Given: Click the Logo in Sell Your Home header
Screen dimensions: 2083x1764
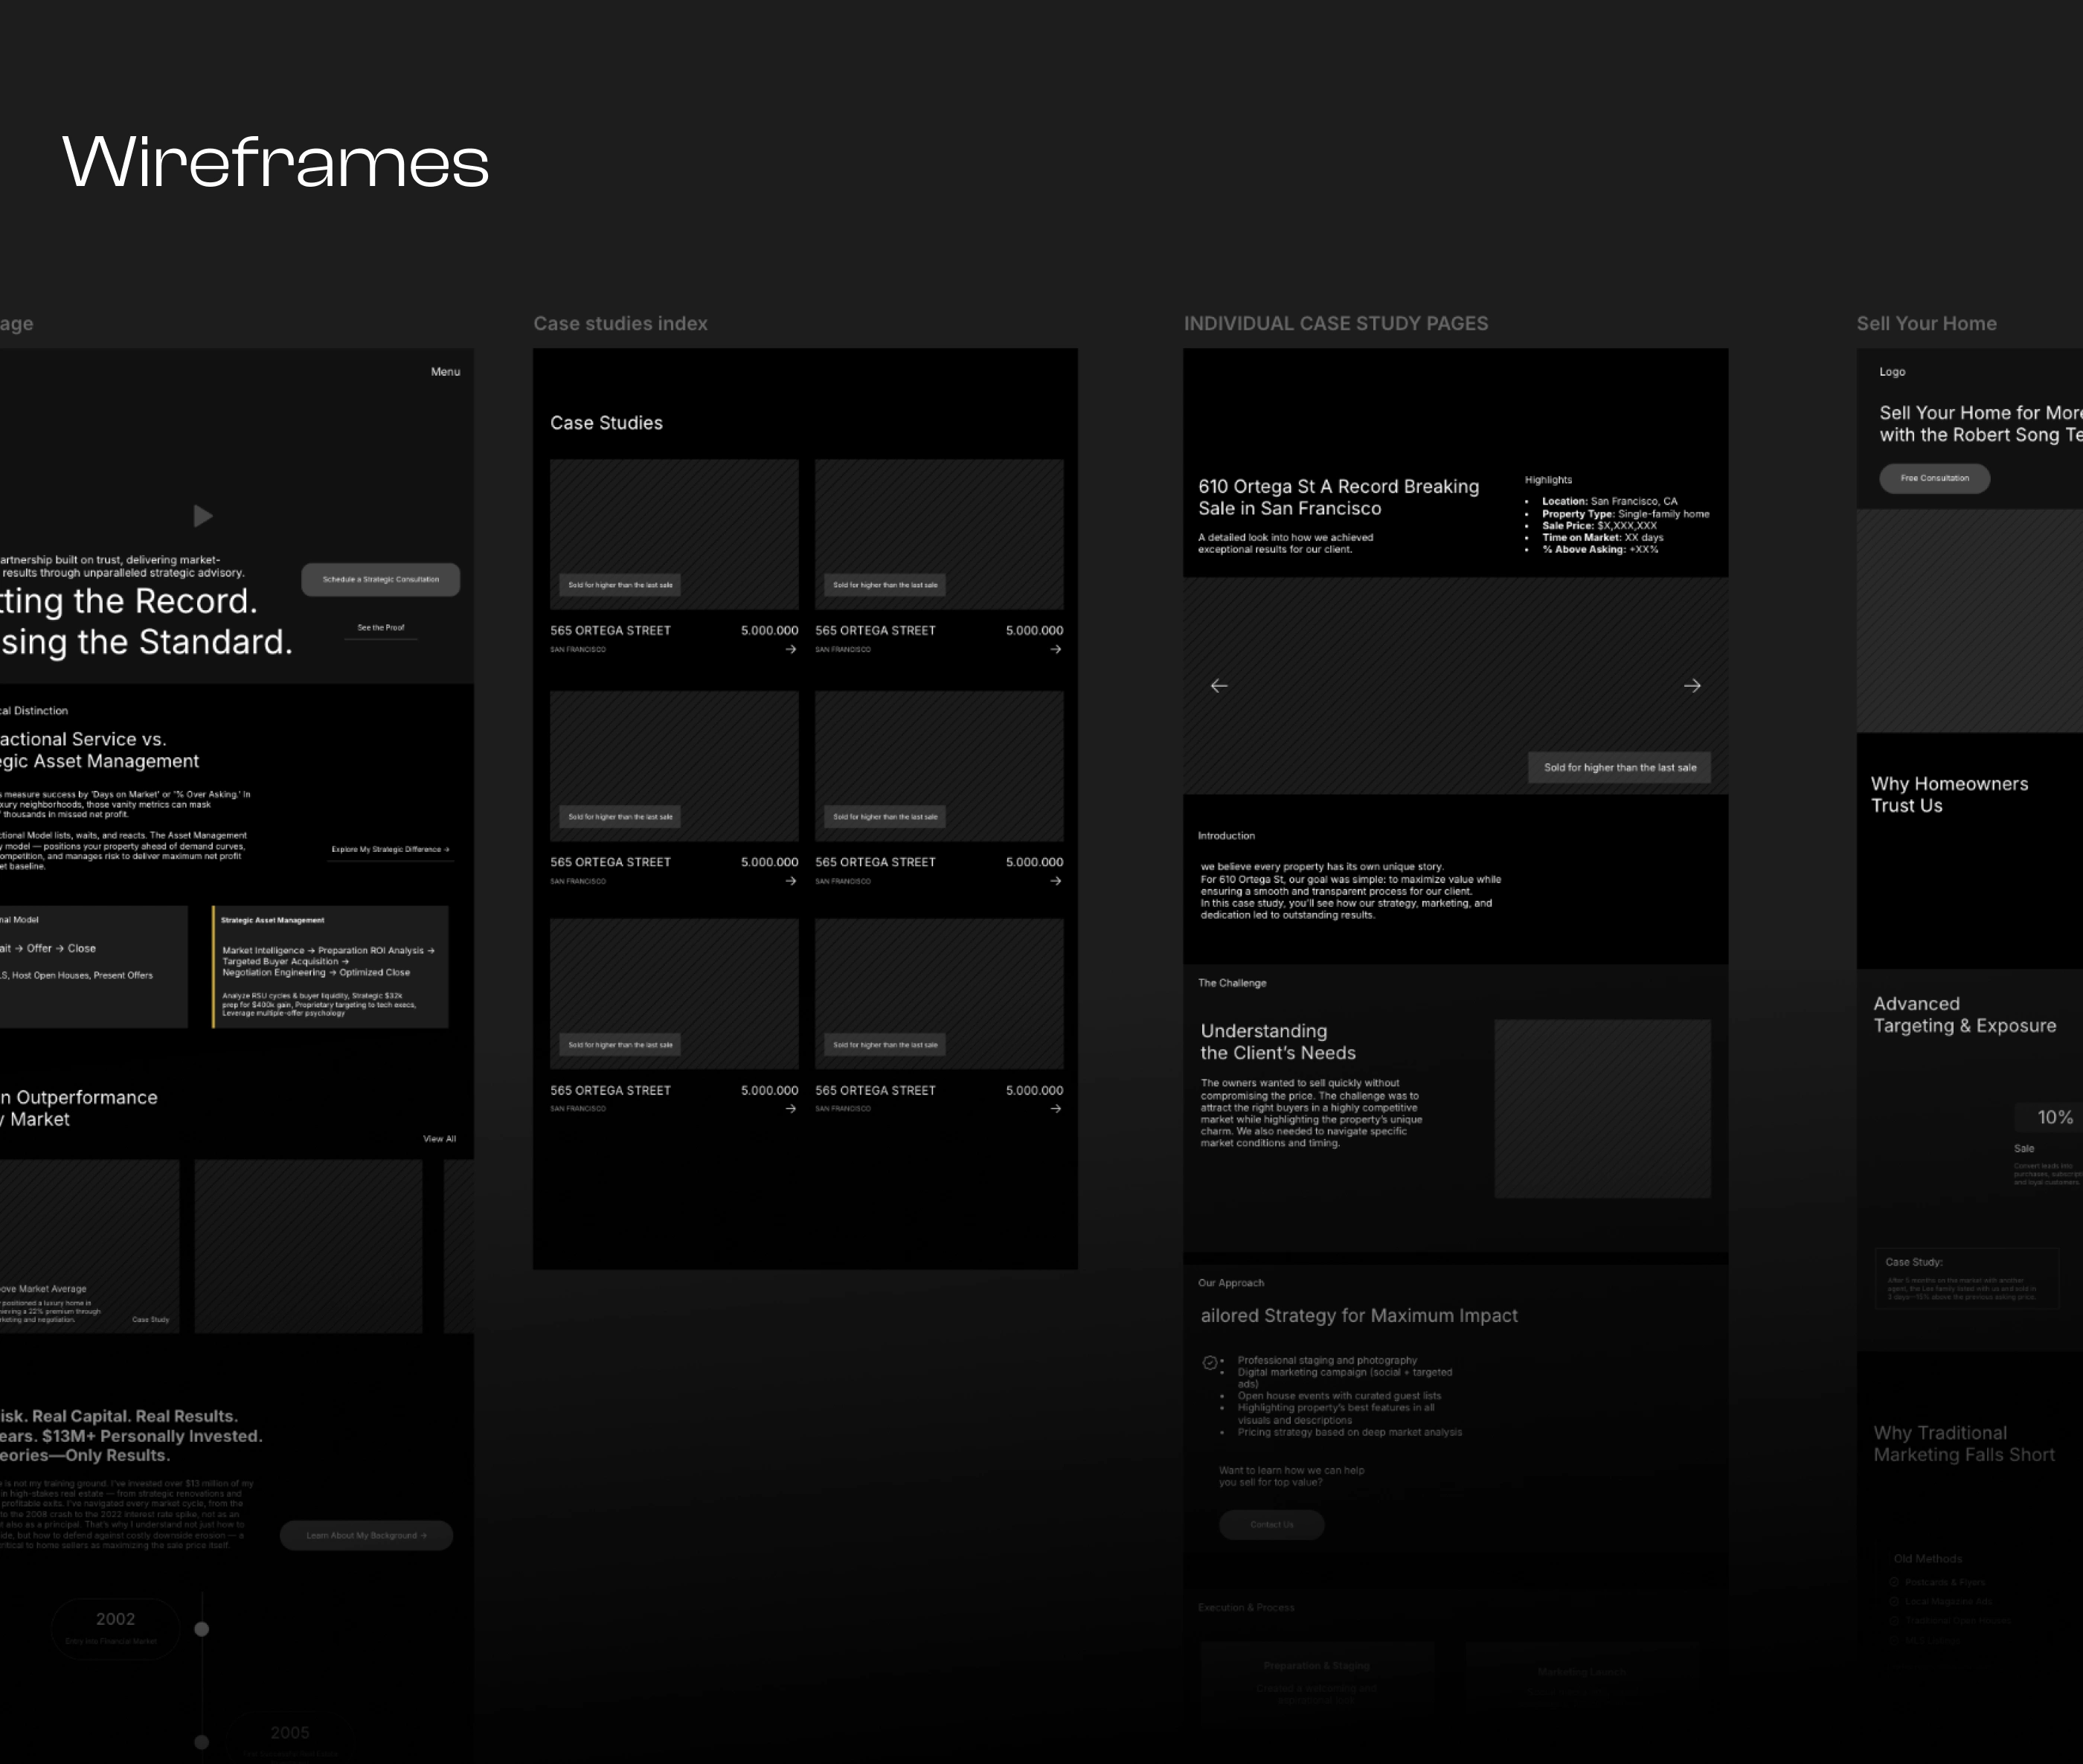Looking at the screenshot, I should [x=1892, y=372].
